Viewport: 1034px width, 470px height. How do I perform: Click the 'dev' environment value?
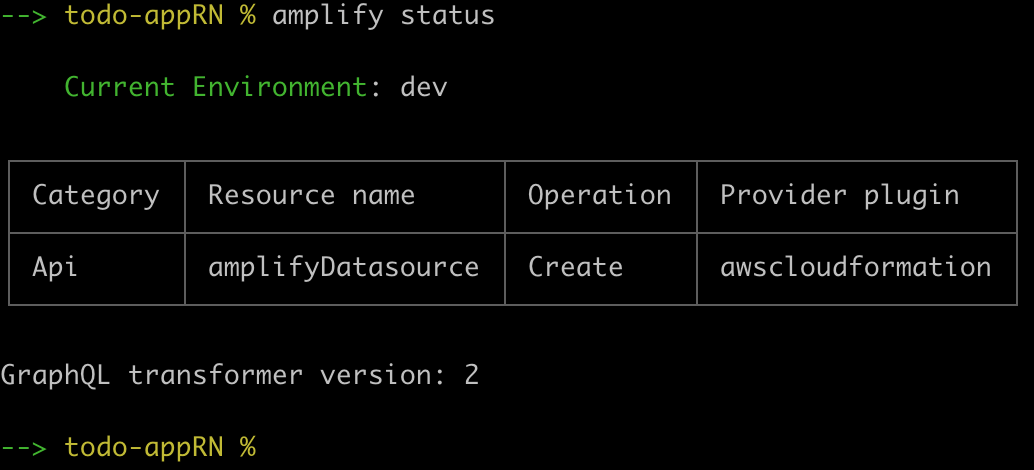424,87
